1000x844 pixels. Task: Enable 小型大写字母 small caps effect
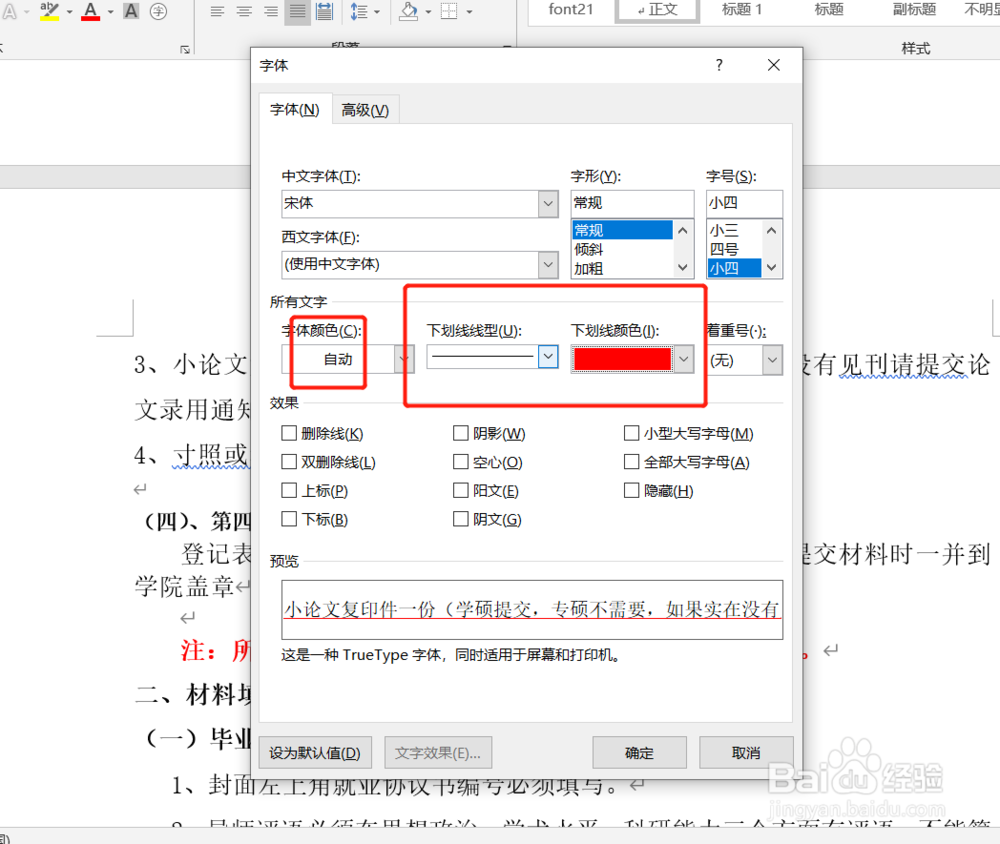coord(632,433)
